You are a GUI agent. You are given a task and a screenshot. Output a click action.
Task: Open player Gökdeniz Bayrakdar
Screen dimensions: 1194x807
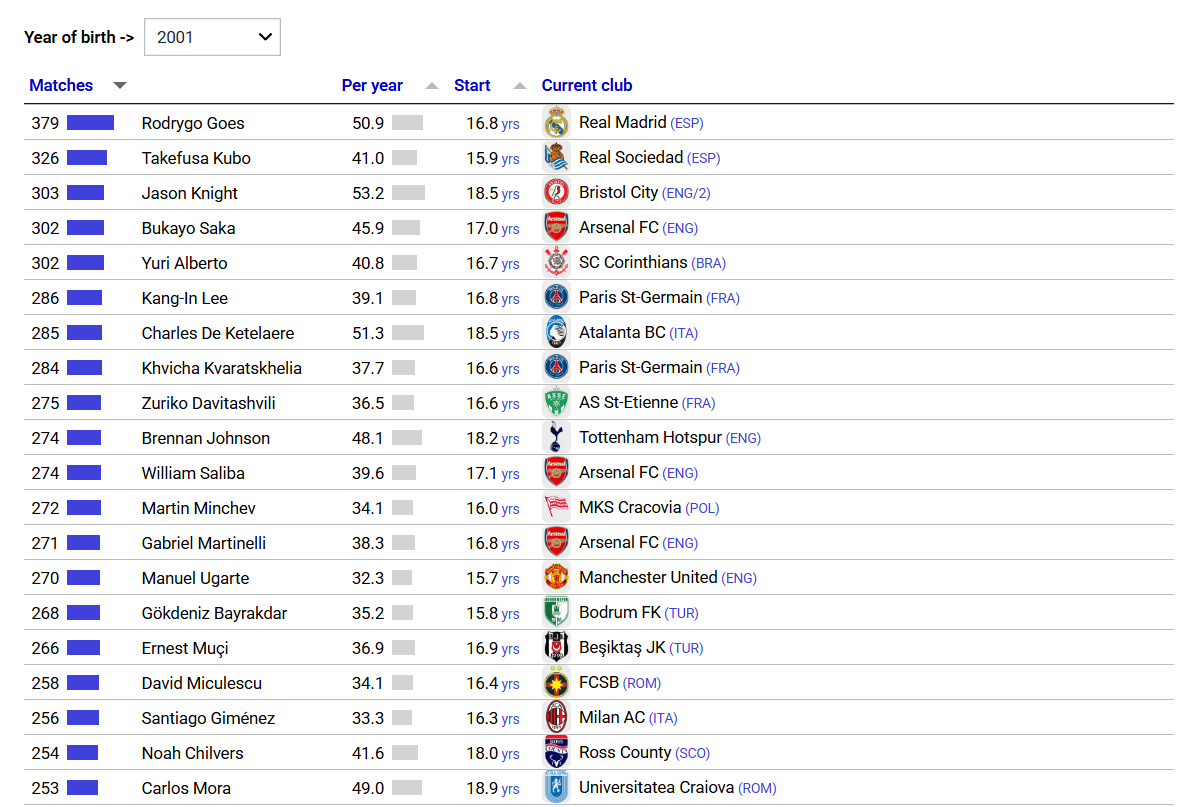[x=214, y=614]
